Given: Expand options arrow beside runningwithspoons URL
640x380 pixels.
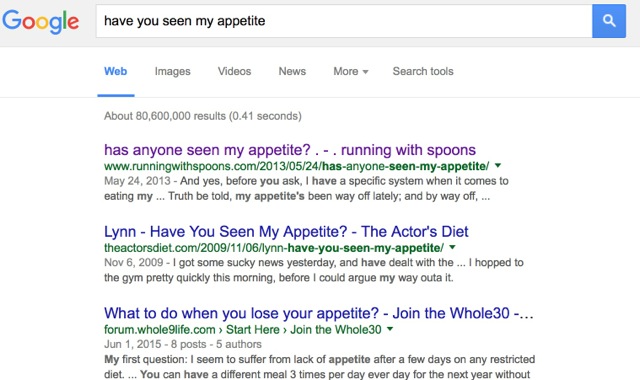Looking at the screenshot, I should pos(498,165).
